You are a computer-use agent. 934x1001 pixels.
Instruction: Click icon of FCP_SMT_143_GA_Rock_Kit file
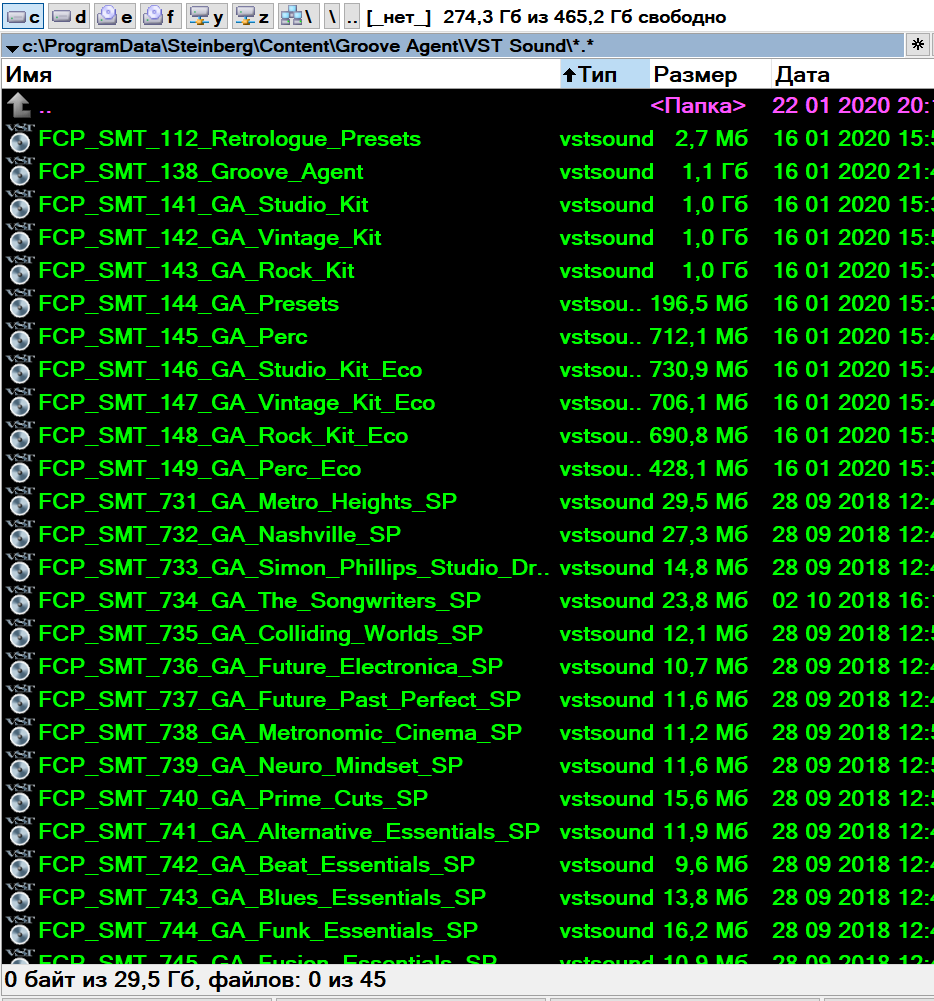[x=19, y=271]
